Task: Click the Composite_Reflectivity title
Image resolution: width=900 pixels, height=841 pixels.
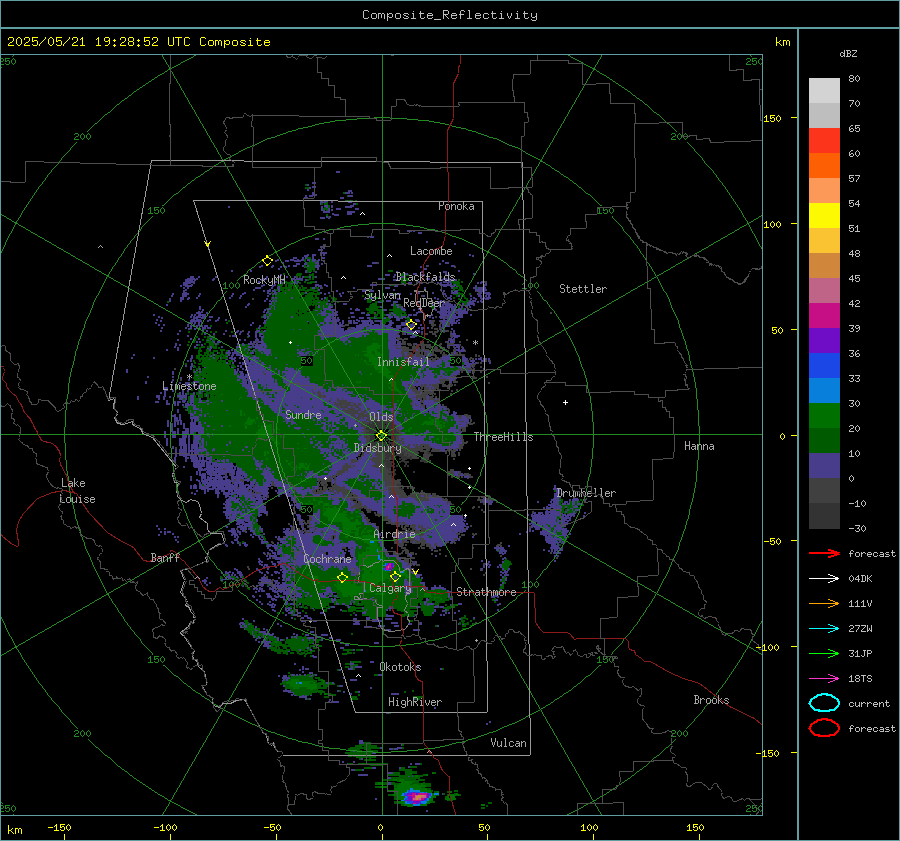Action: click(449, 15)
